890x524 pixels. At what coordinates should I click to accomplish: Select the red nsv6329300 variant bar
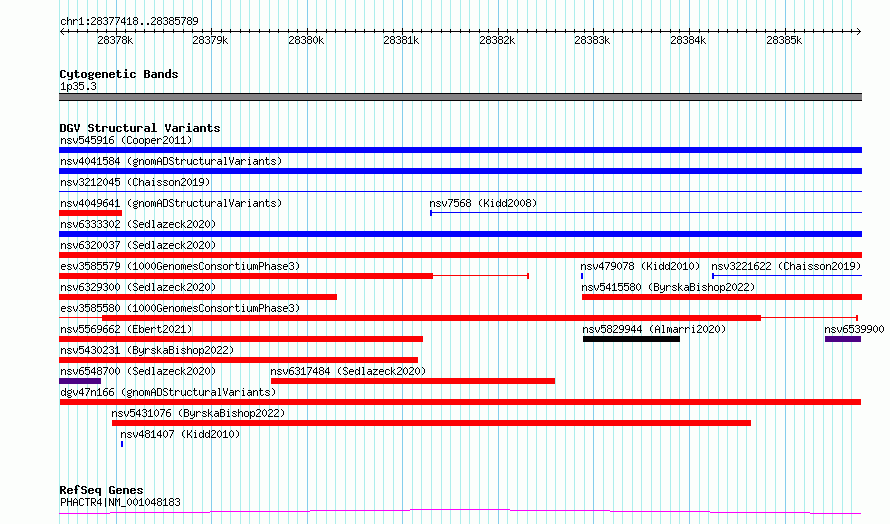coord(198,297)
